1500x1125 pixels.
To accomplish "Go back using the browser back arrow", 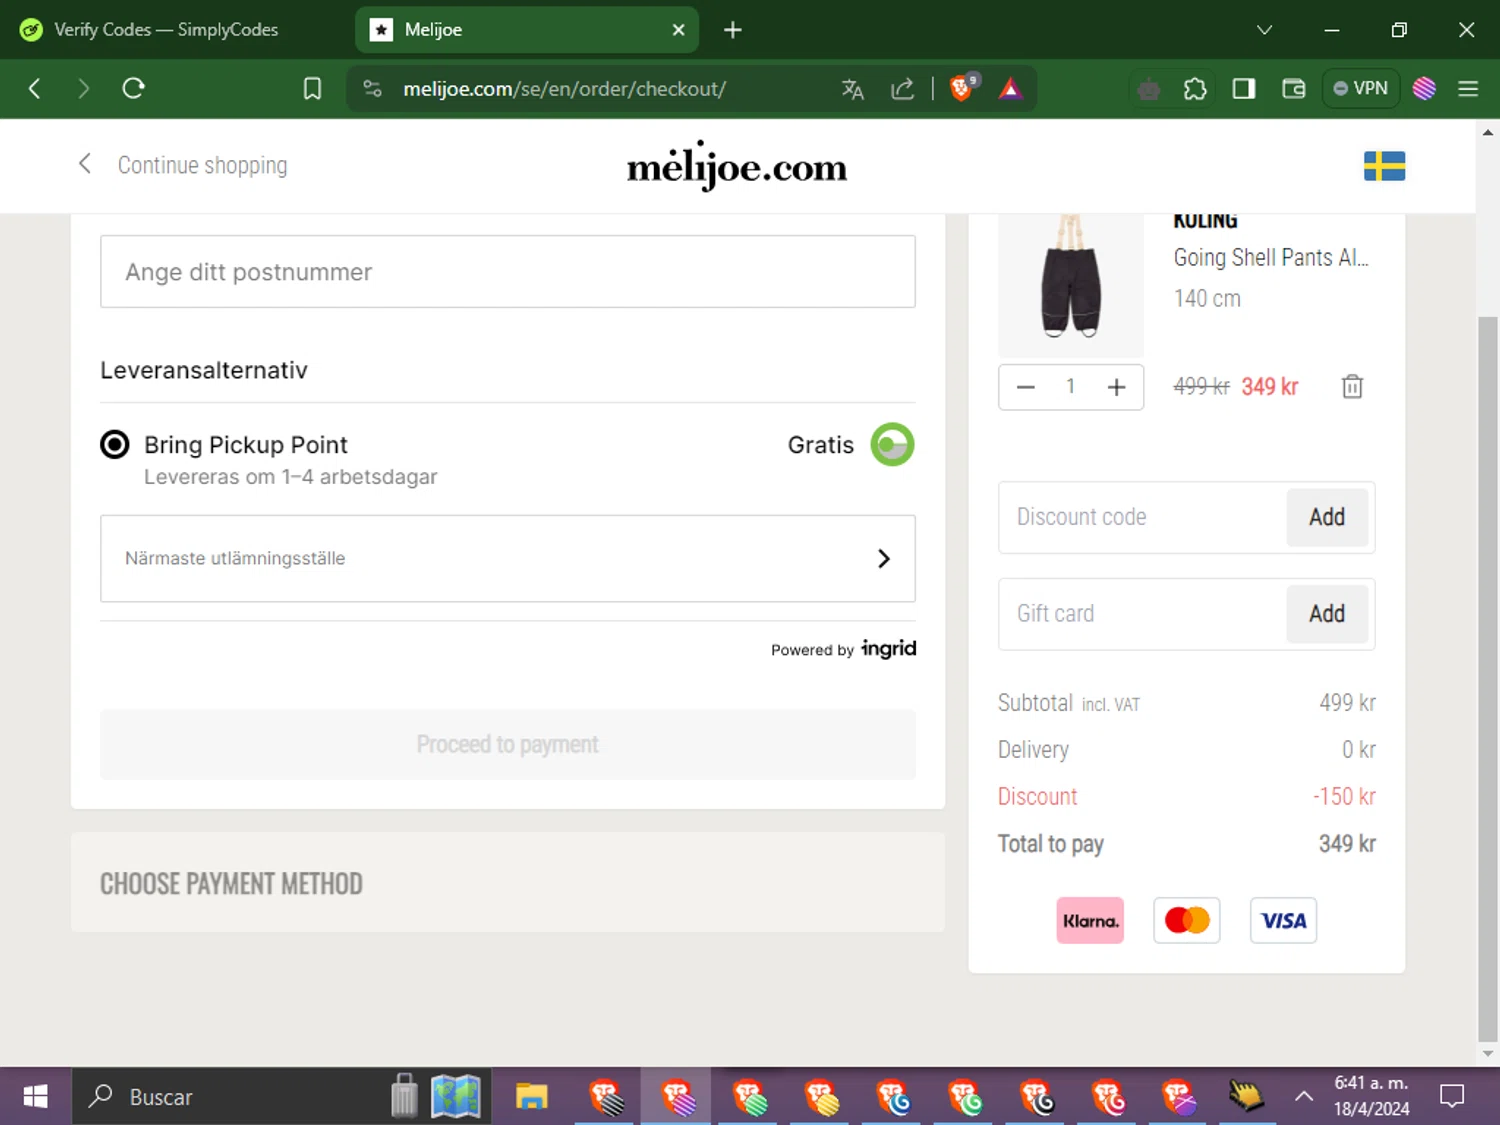I will click(34, 88).
